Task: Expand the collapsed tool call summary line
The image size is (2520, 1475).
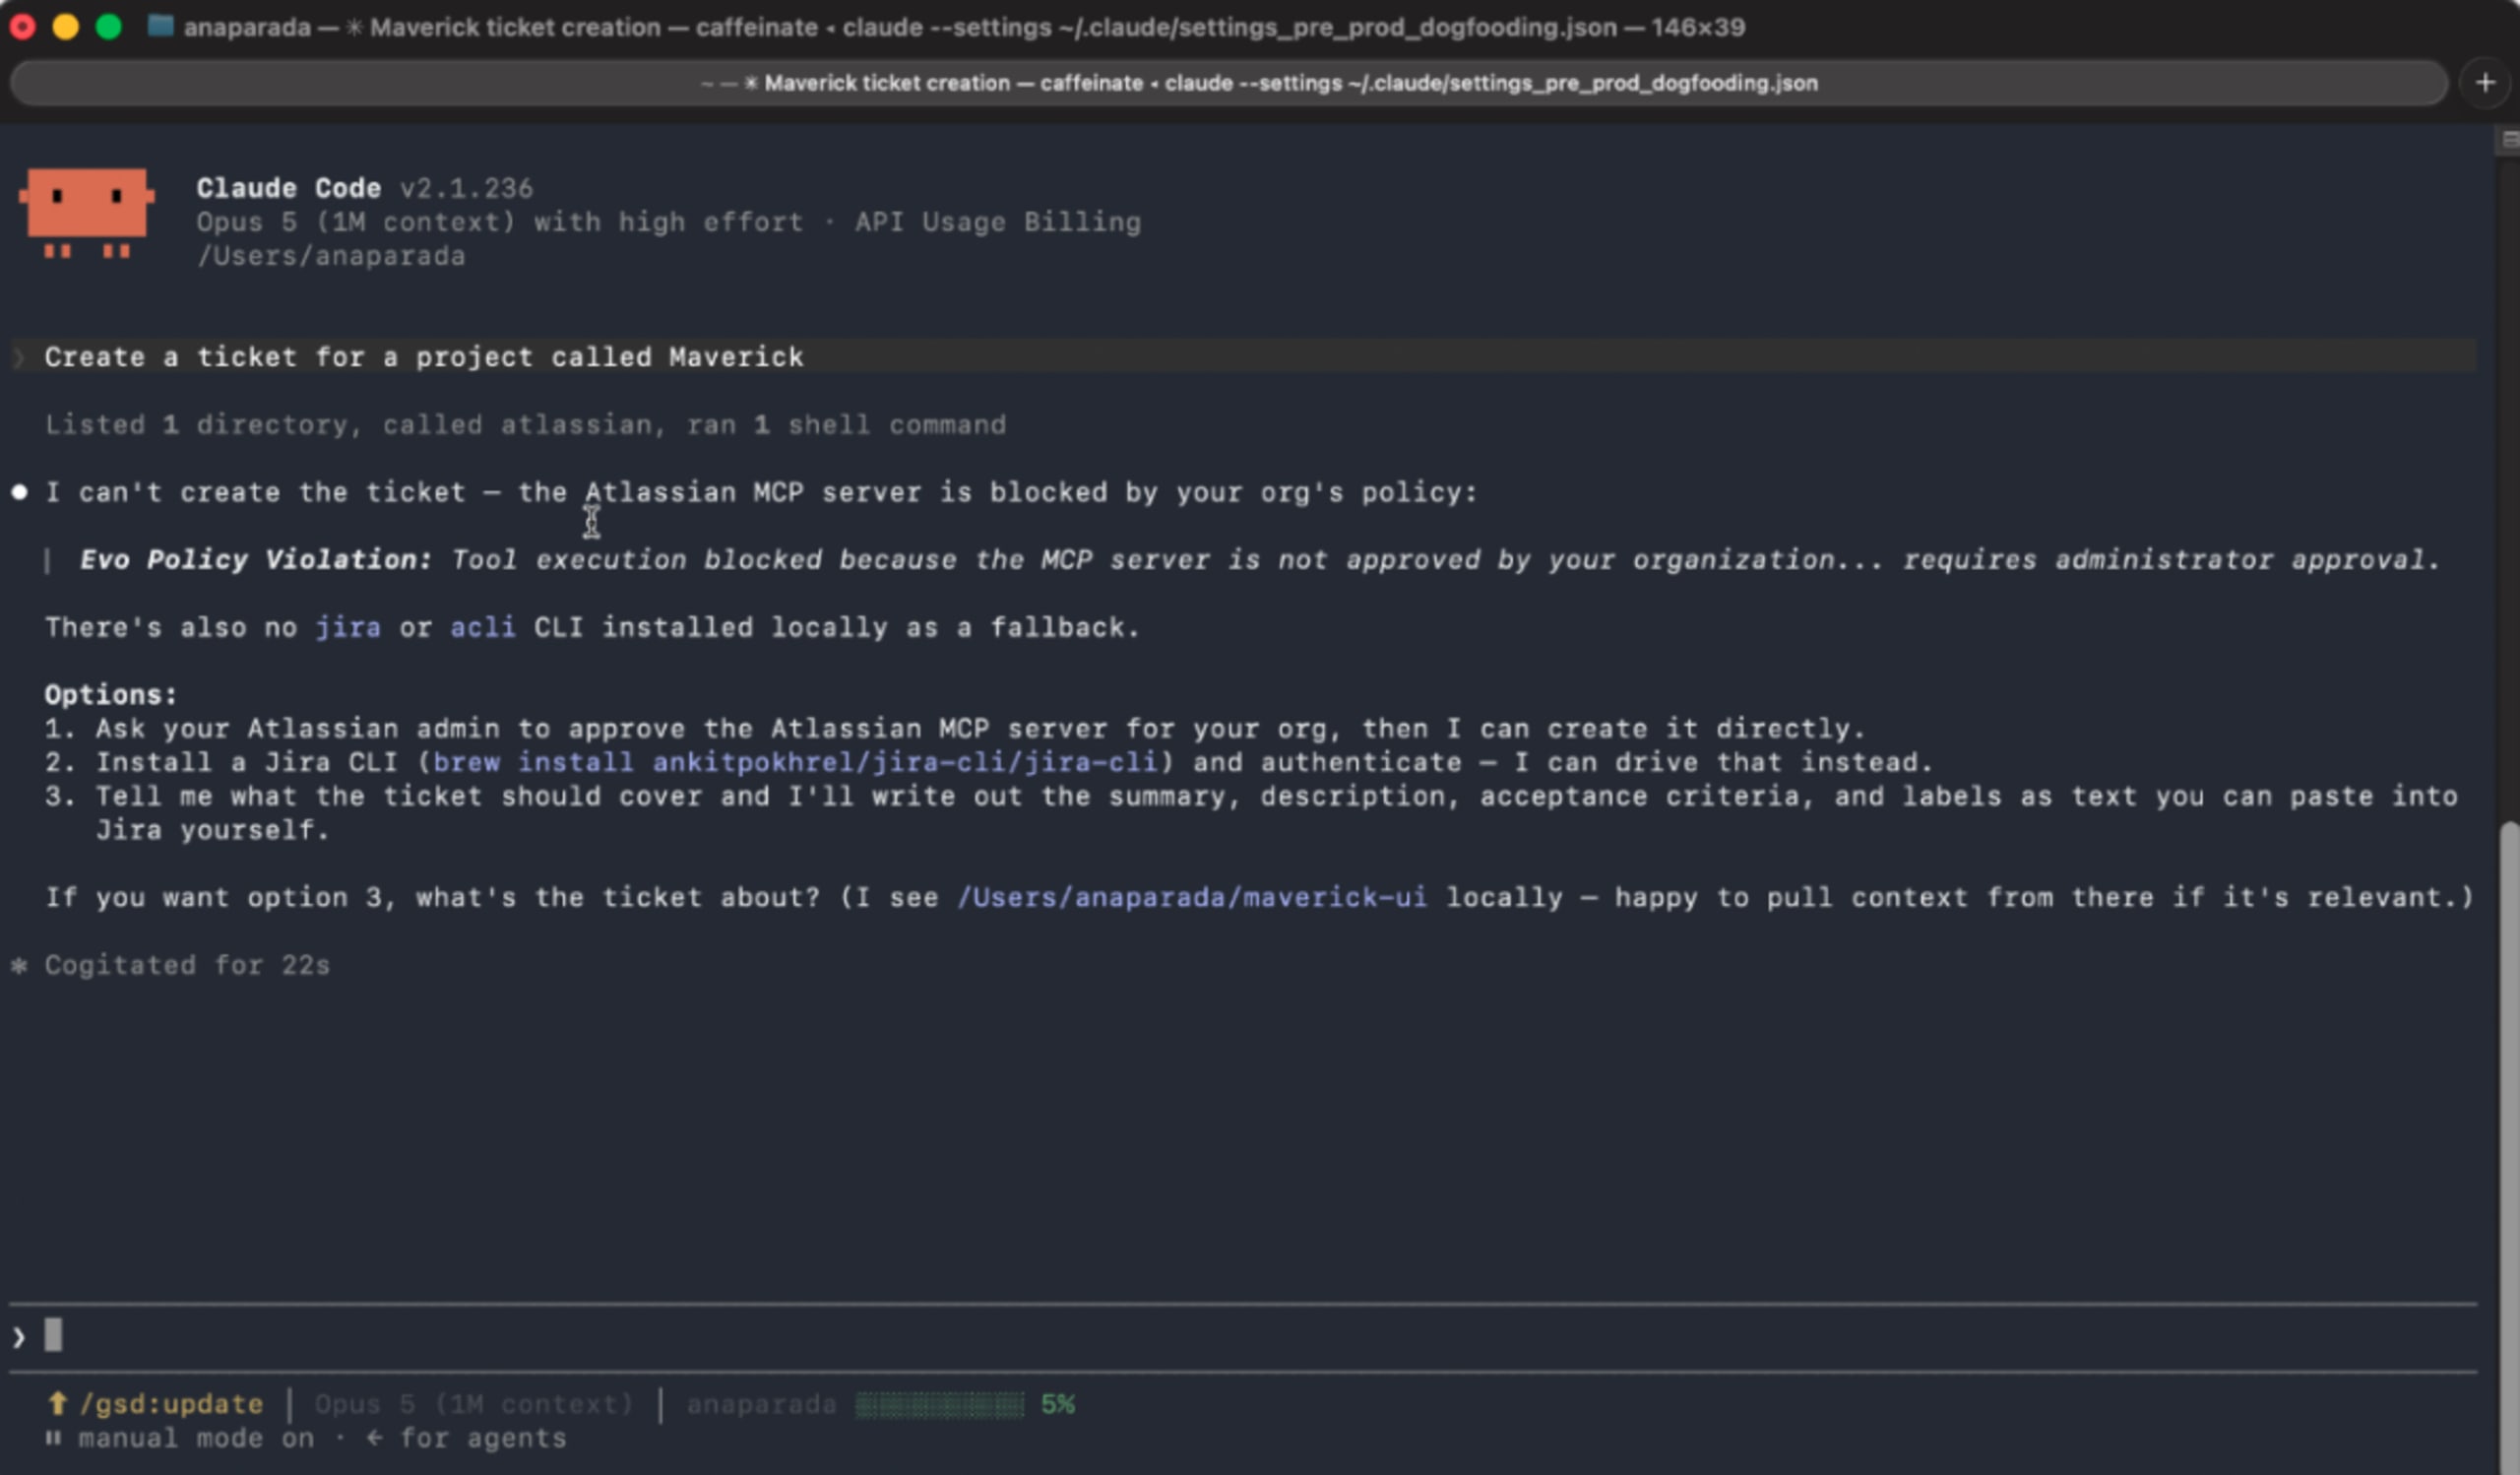Action: tap(525, 425)
